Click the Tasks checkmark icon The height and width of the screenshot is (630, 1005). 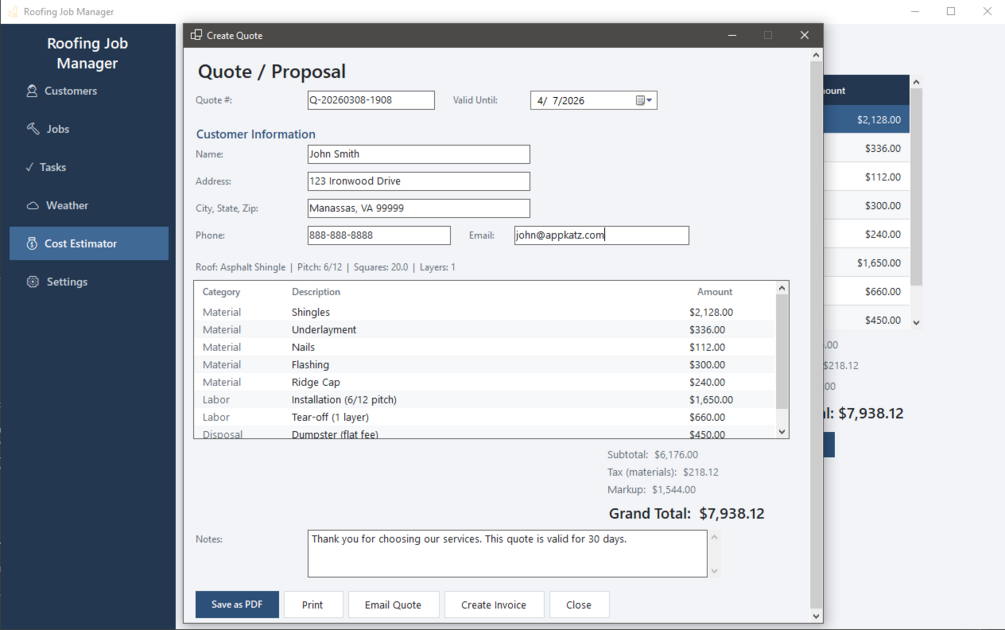(x=29, y=167)
